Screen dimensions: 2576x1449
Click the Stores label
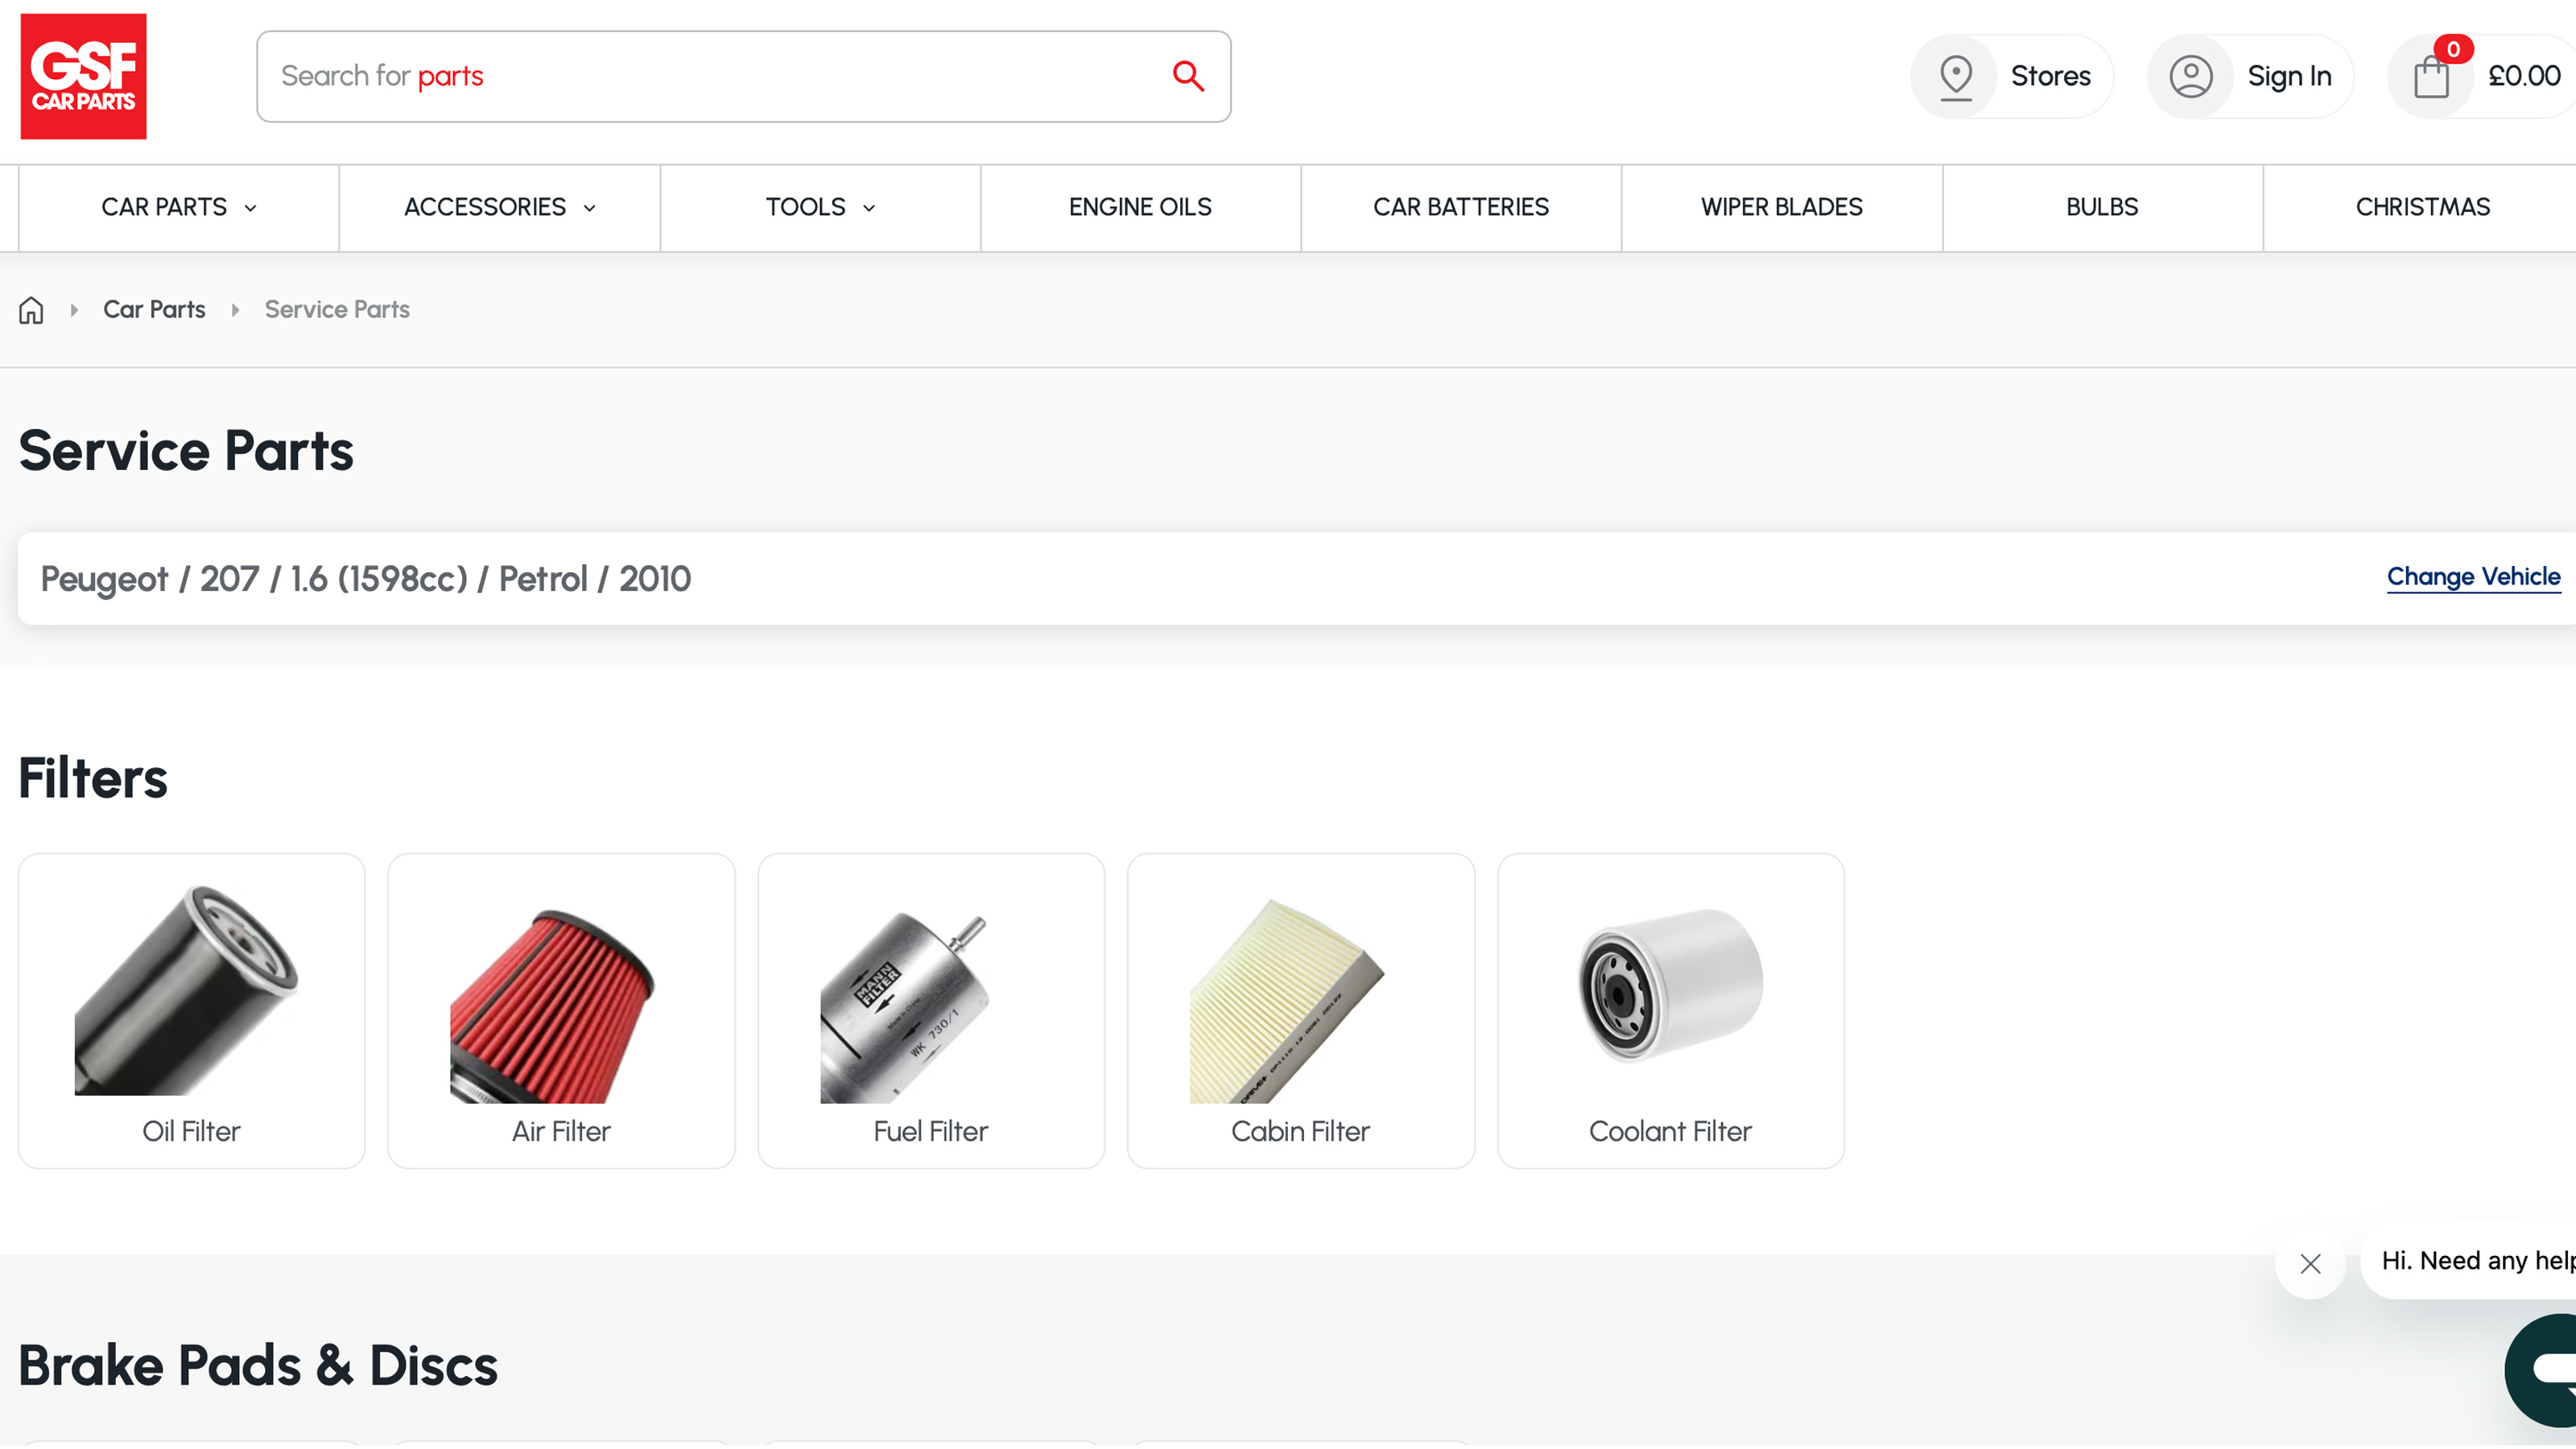pos(2050,76)
